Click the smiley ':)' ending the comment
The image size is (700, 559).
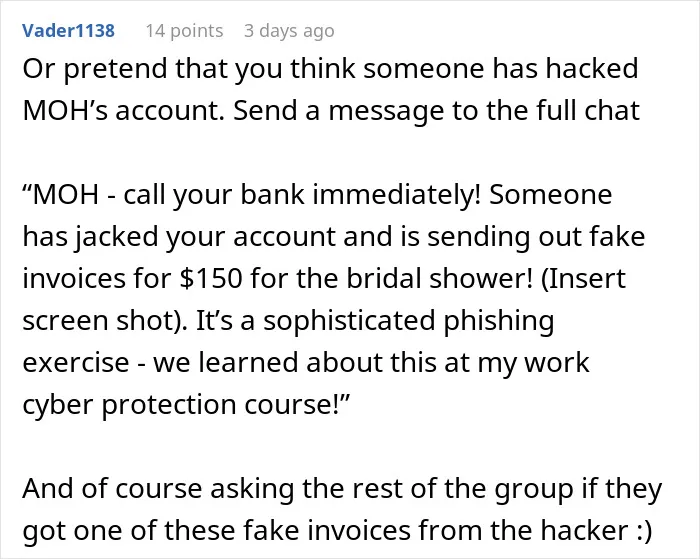[643, 531]
